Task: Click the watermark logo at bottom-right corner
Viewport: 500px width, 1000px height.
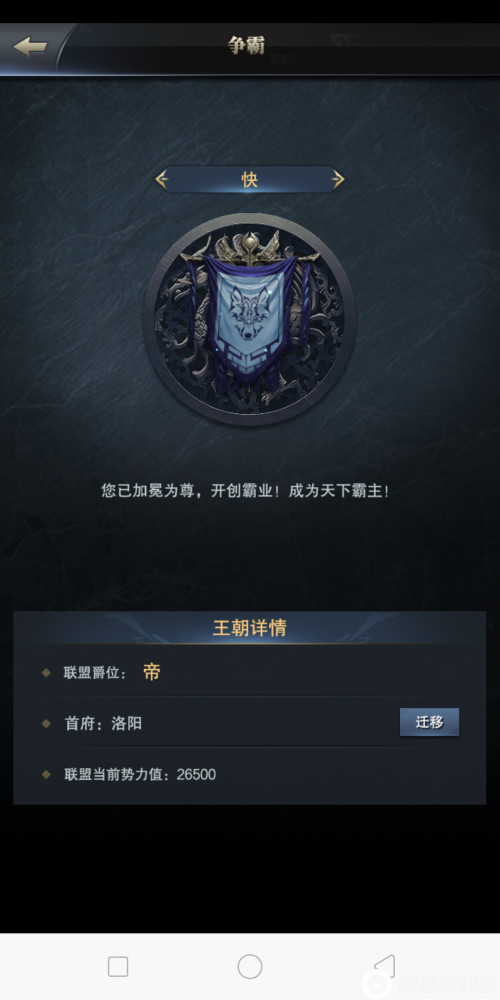Action: coord(431,985)
